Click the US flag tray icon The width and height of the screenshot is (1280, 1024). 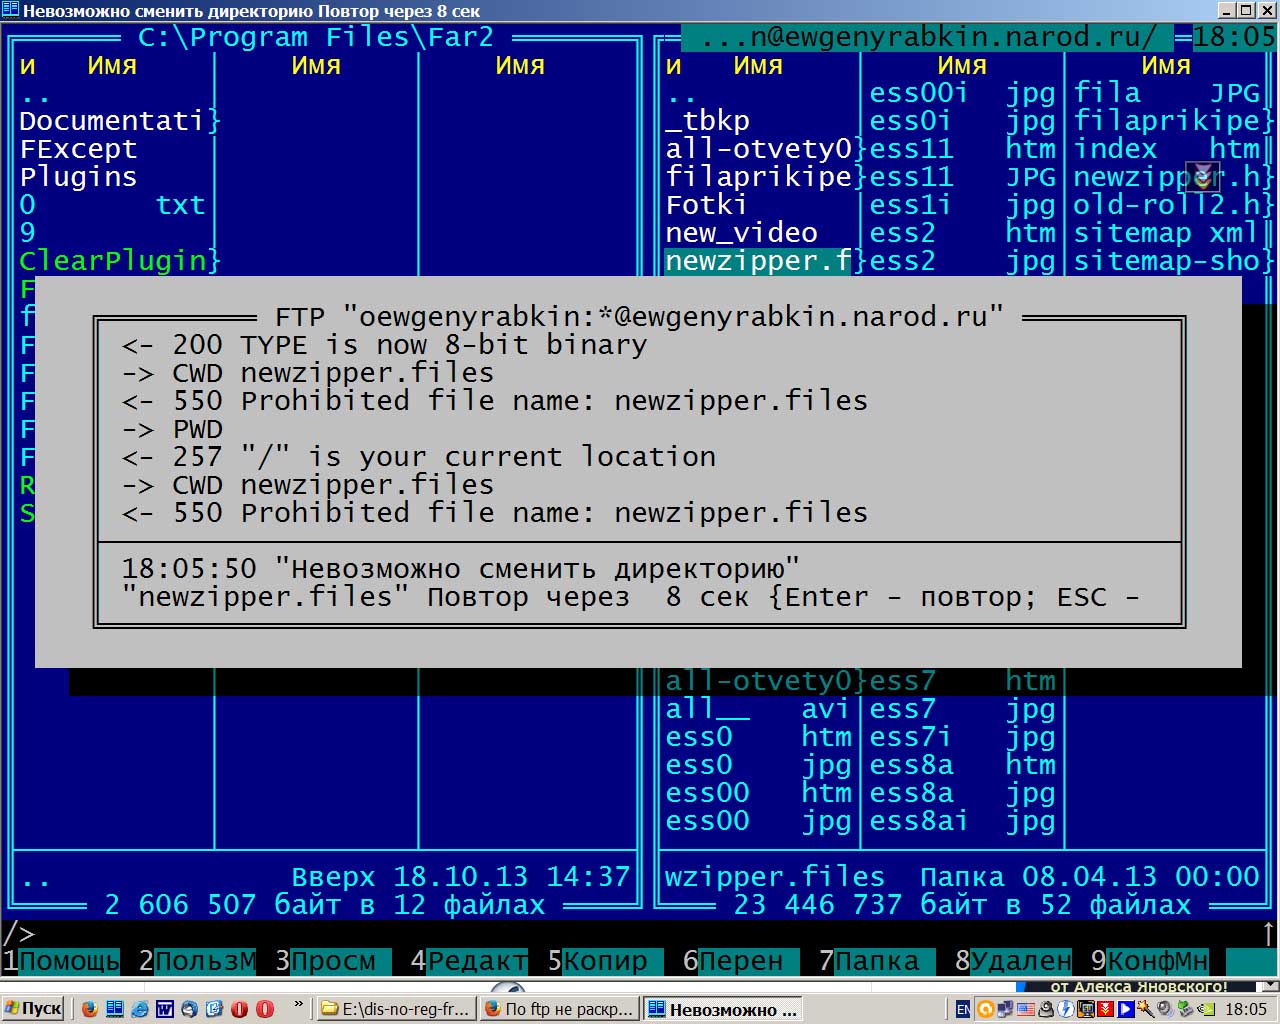click(x=1025, y=1009)
